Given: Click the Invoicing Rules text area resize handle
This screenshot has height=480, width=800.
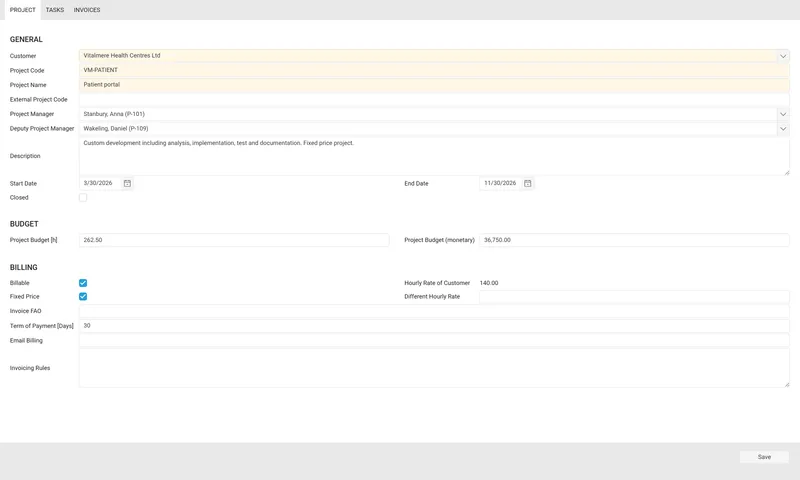Looking at the screenshot, I should click(x=787, y=384).
